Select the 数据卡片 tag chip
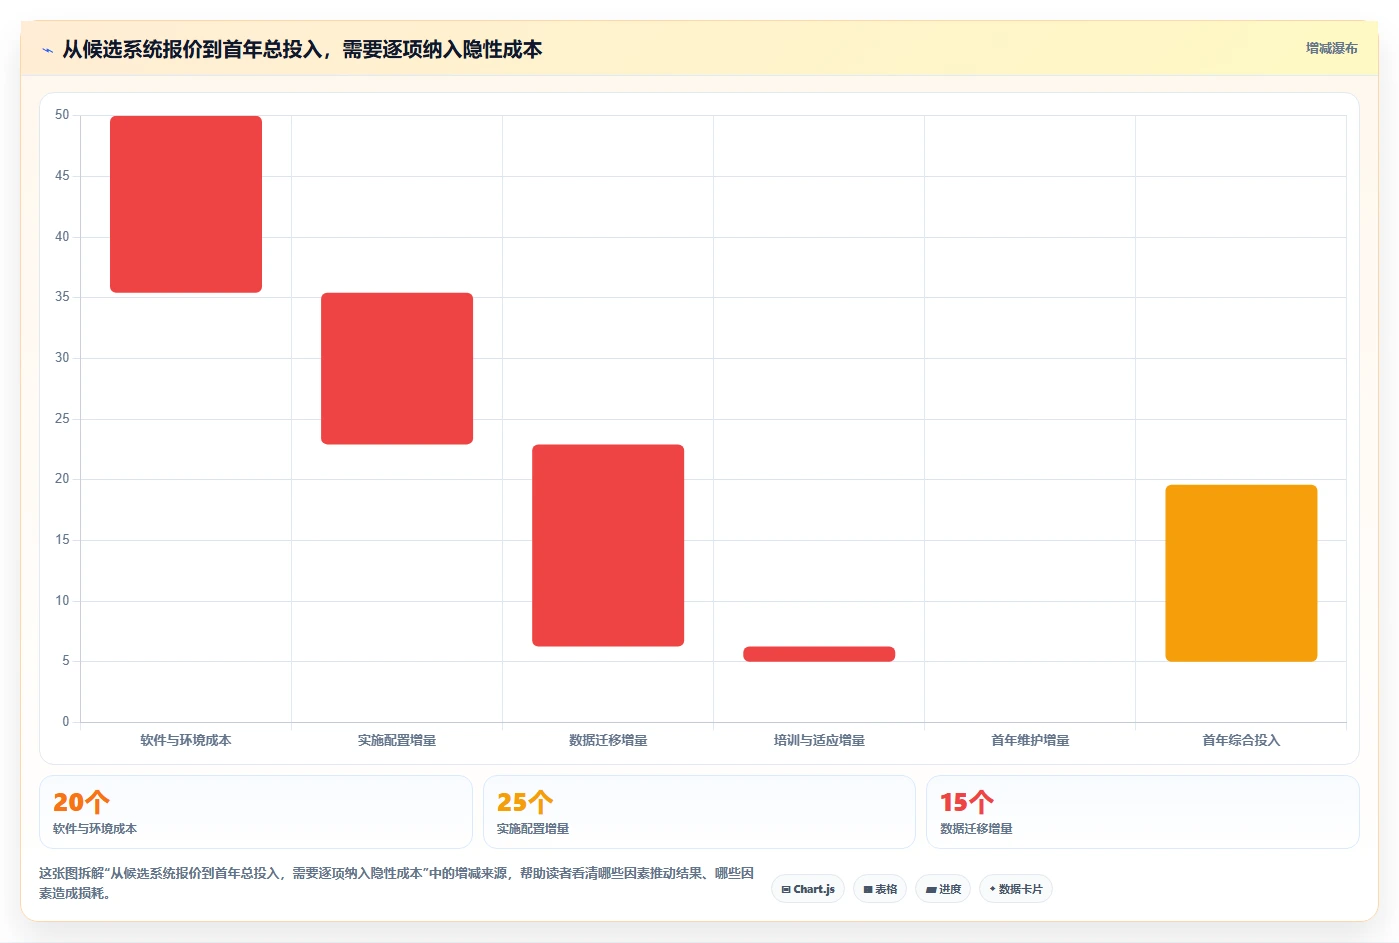 [1016, 889]
